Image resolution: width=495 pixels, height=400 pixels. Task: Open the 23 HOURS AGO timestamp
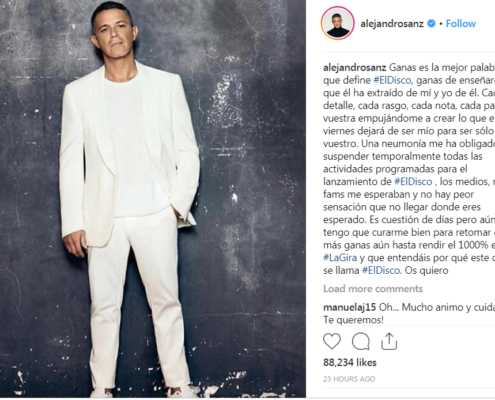349,379
